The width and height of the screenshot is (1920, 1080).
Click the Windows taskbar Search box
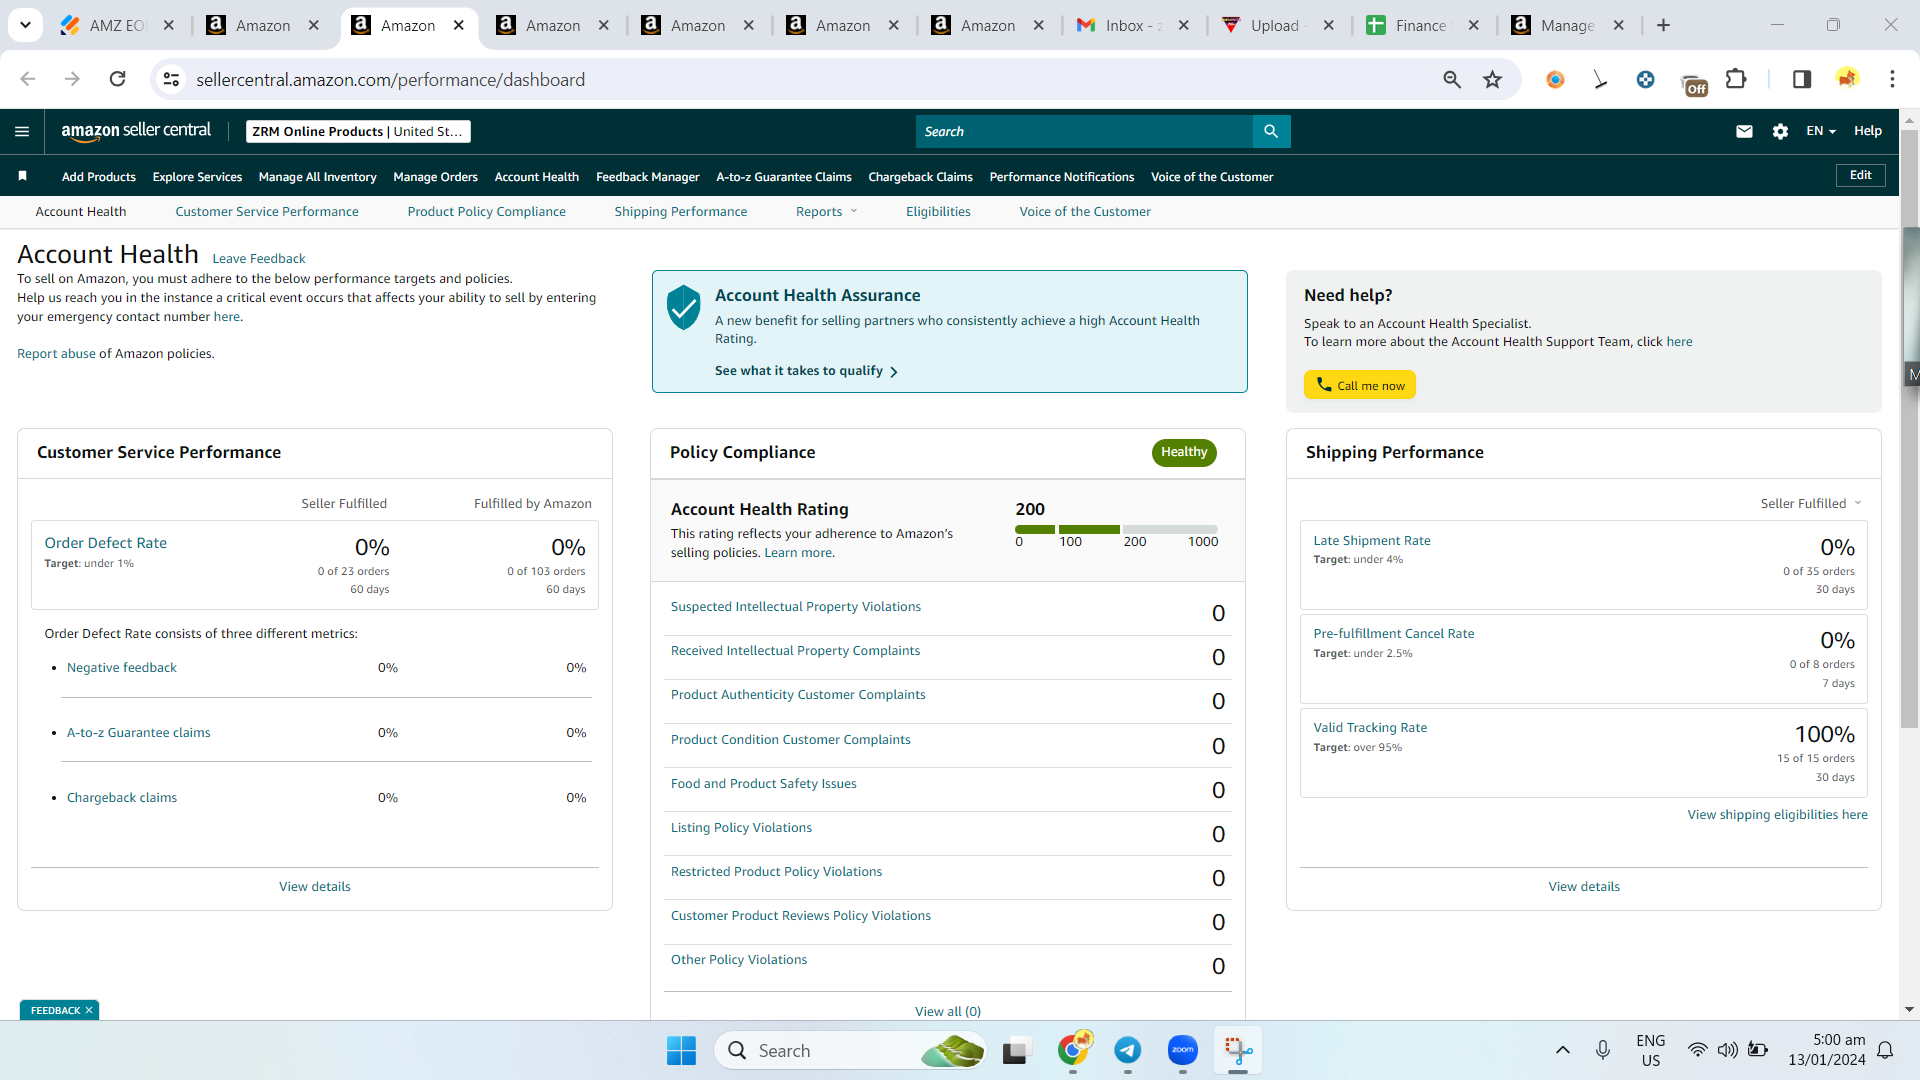[851, 1050]
